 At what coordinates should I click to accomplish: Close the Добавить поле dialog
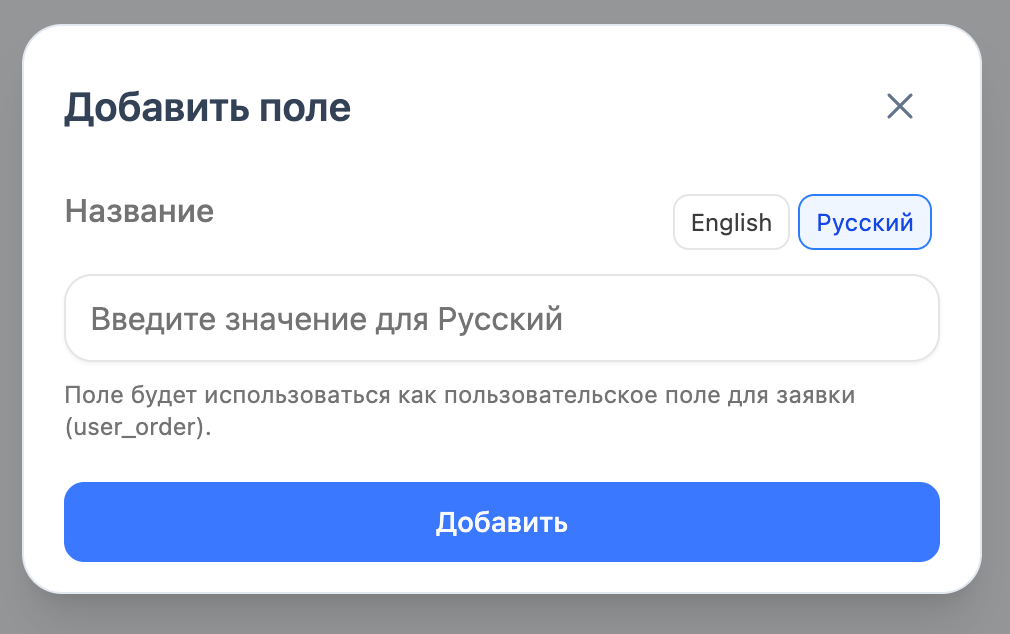[x=900, y=106]
